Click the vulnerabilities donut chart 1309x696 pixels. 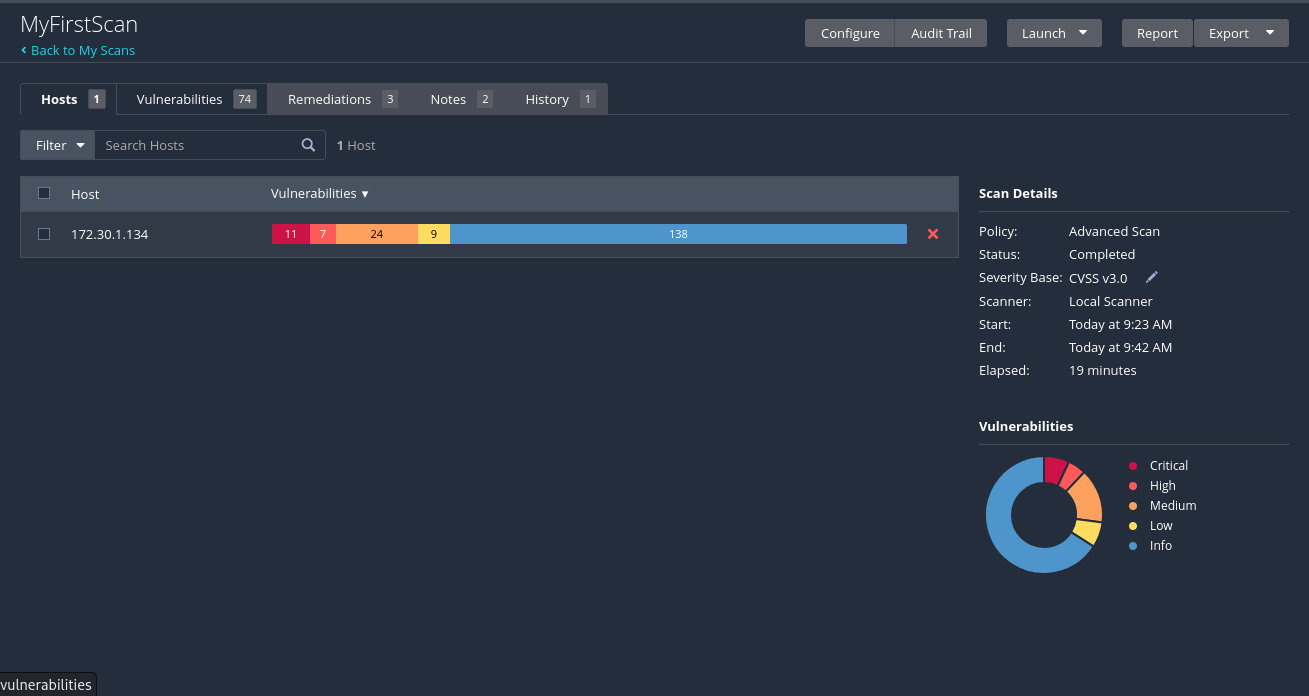pos(1043,515)
